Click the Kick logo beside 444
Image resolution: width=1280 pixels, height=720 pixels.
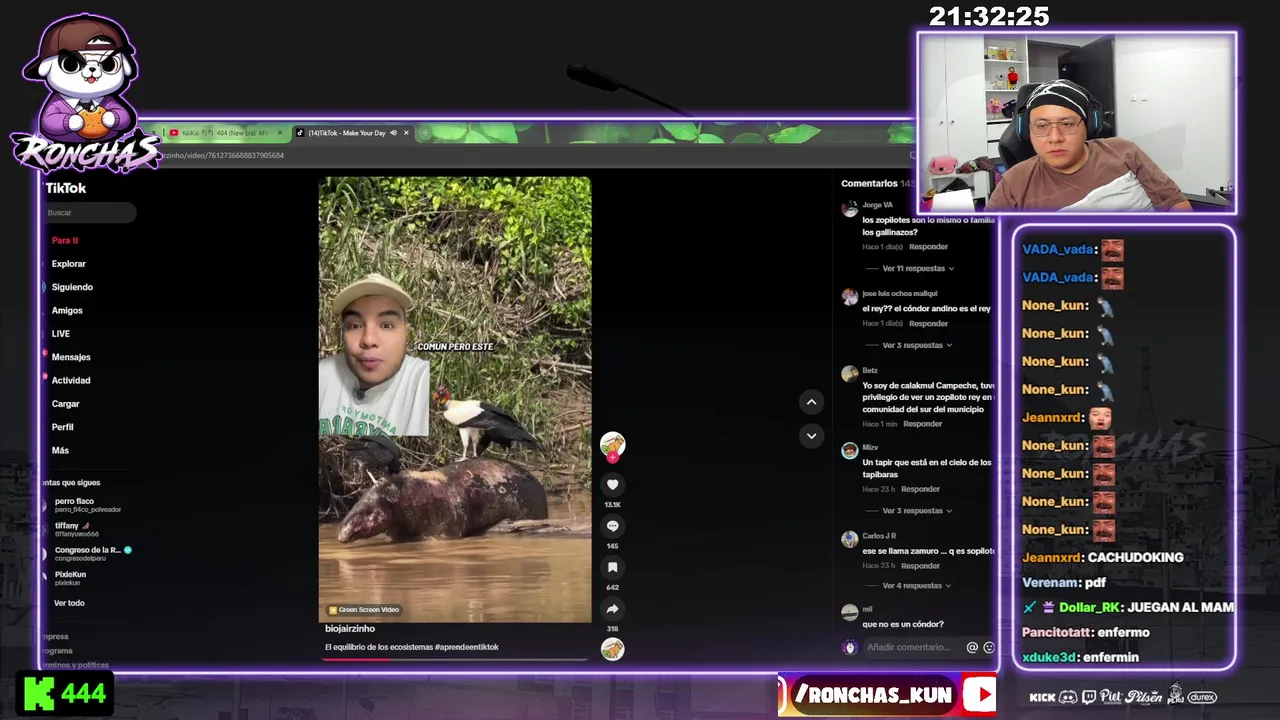coord(39,693)
